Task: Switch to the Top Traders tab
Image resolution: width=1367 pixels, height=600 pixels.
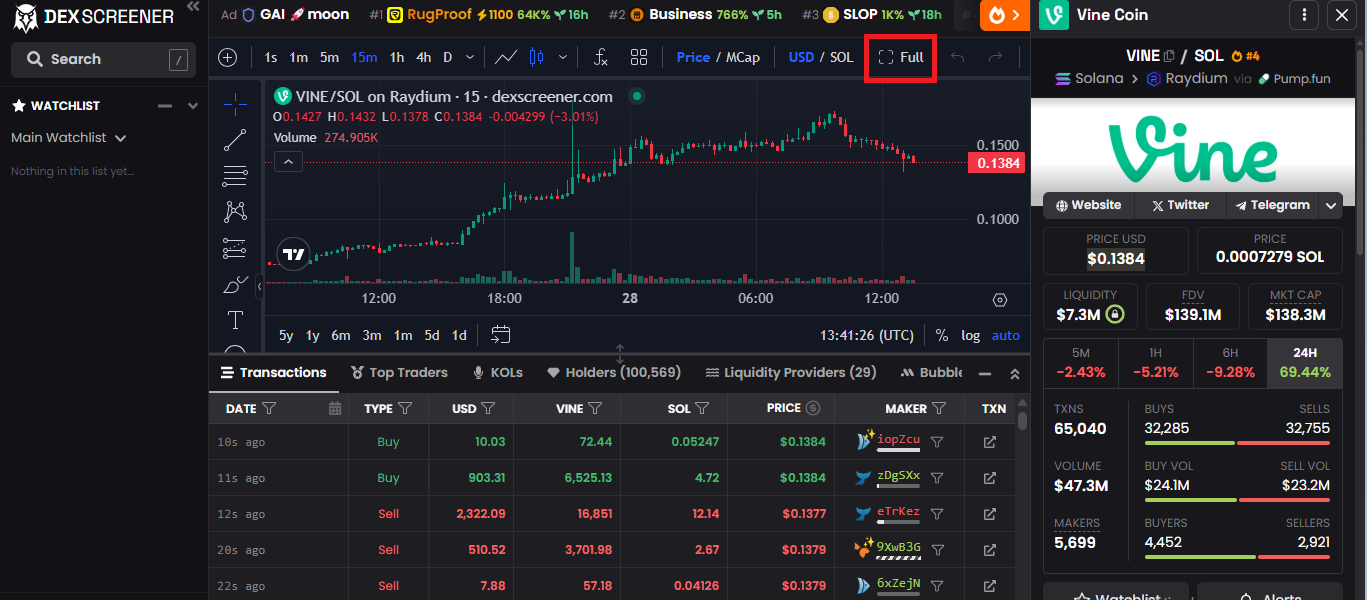Action: (399, 372)
